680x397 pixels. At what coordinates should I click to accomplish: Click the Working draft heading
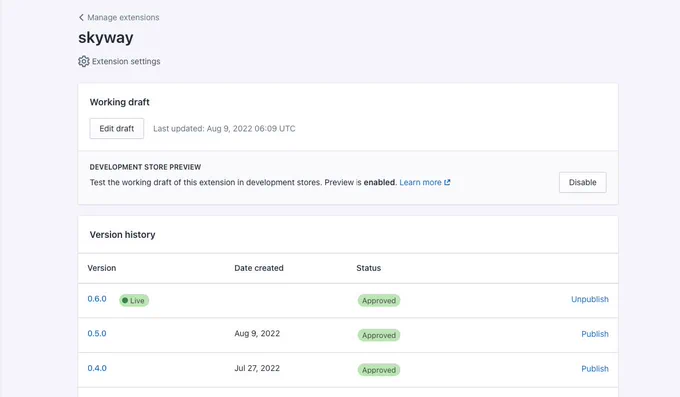pyautogui.click(x=120, y=102)
